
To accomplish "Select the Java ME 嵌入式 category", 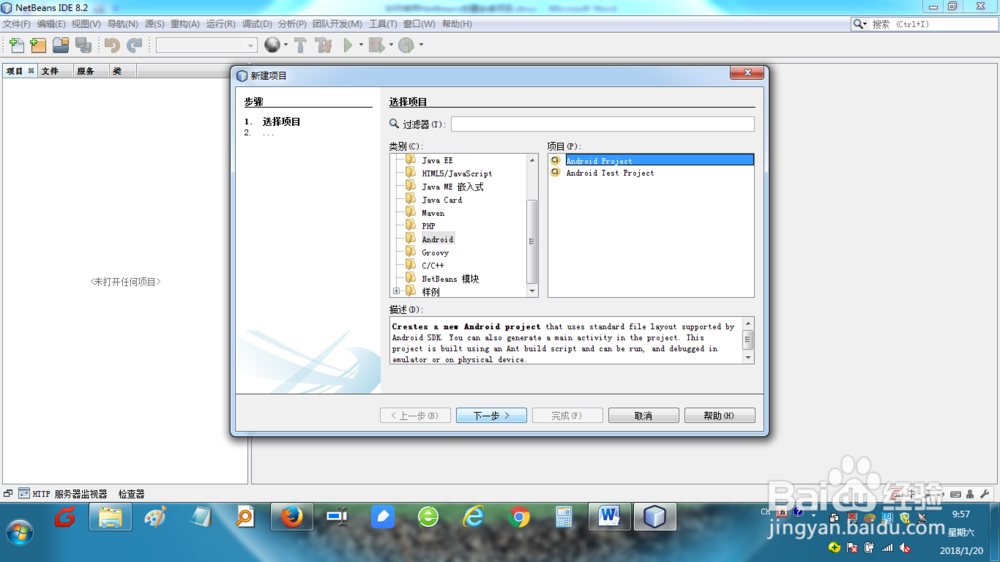I will pyautogui.click(x=452, y=187).
